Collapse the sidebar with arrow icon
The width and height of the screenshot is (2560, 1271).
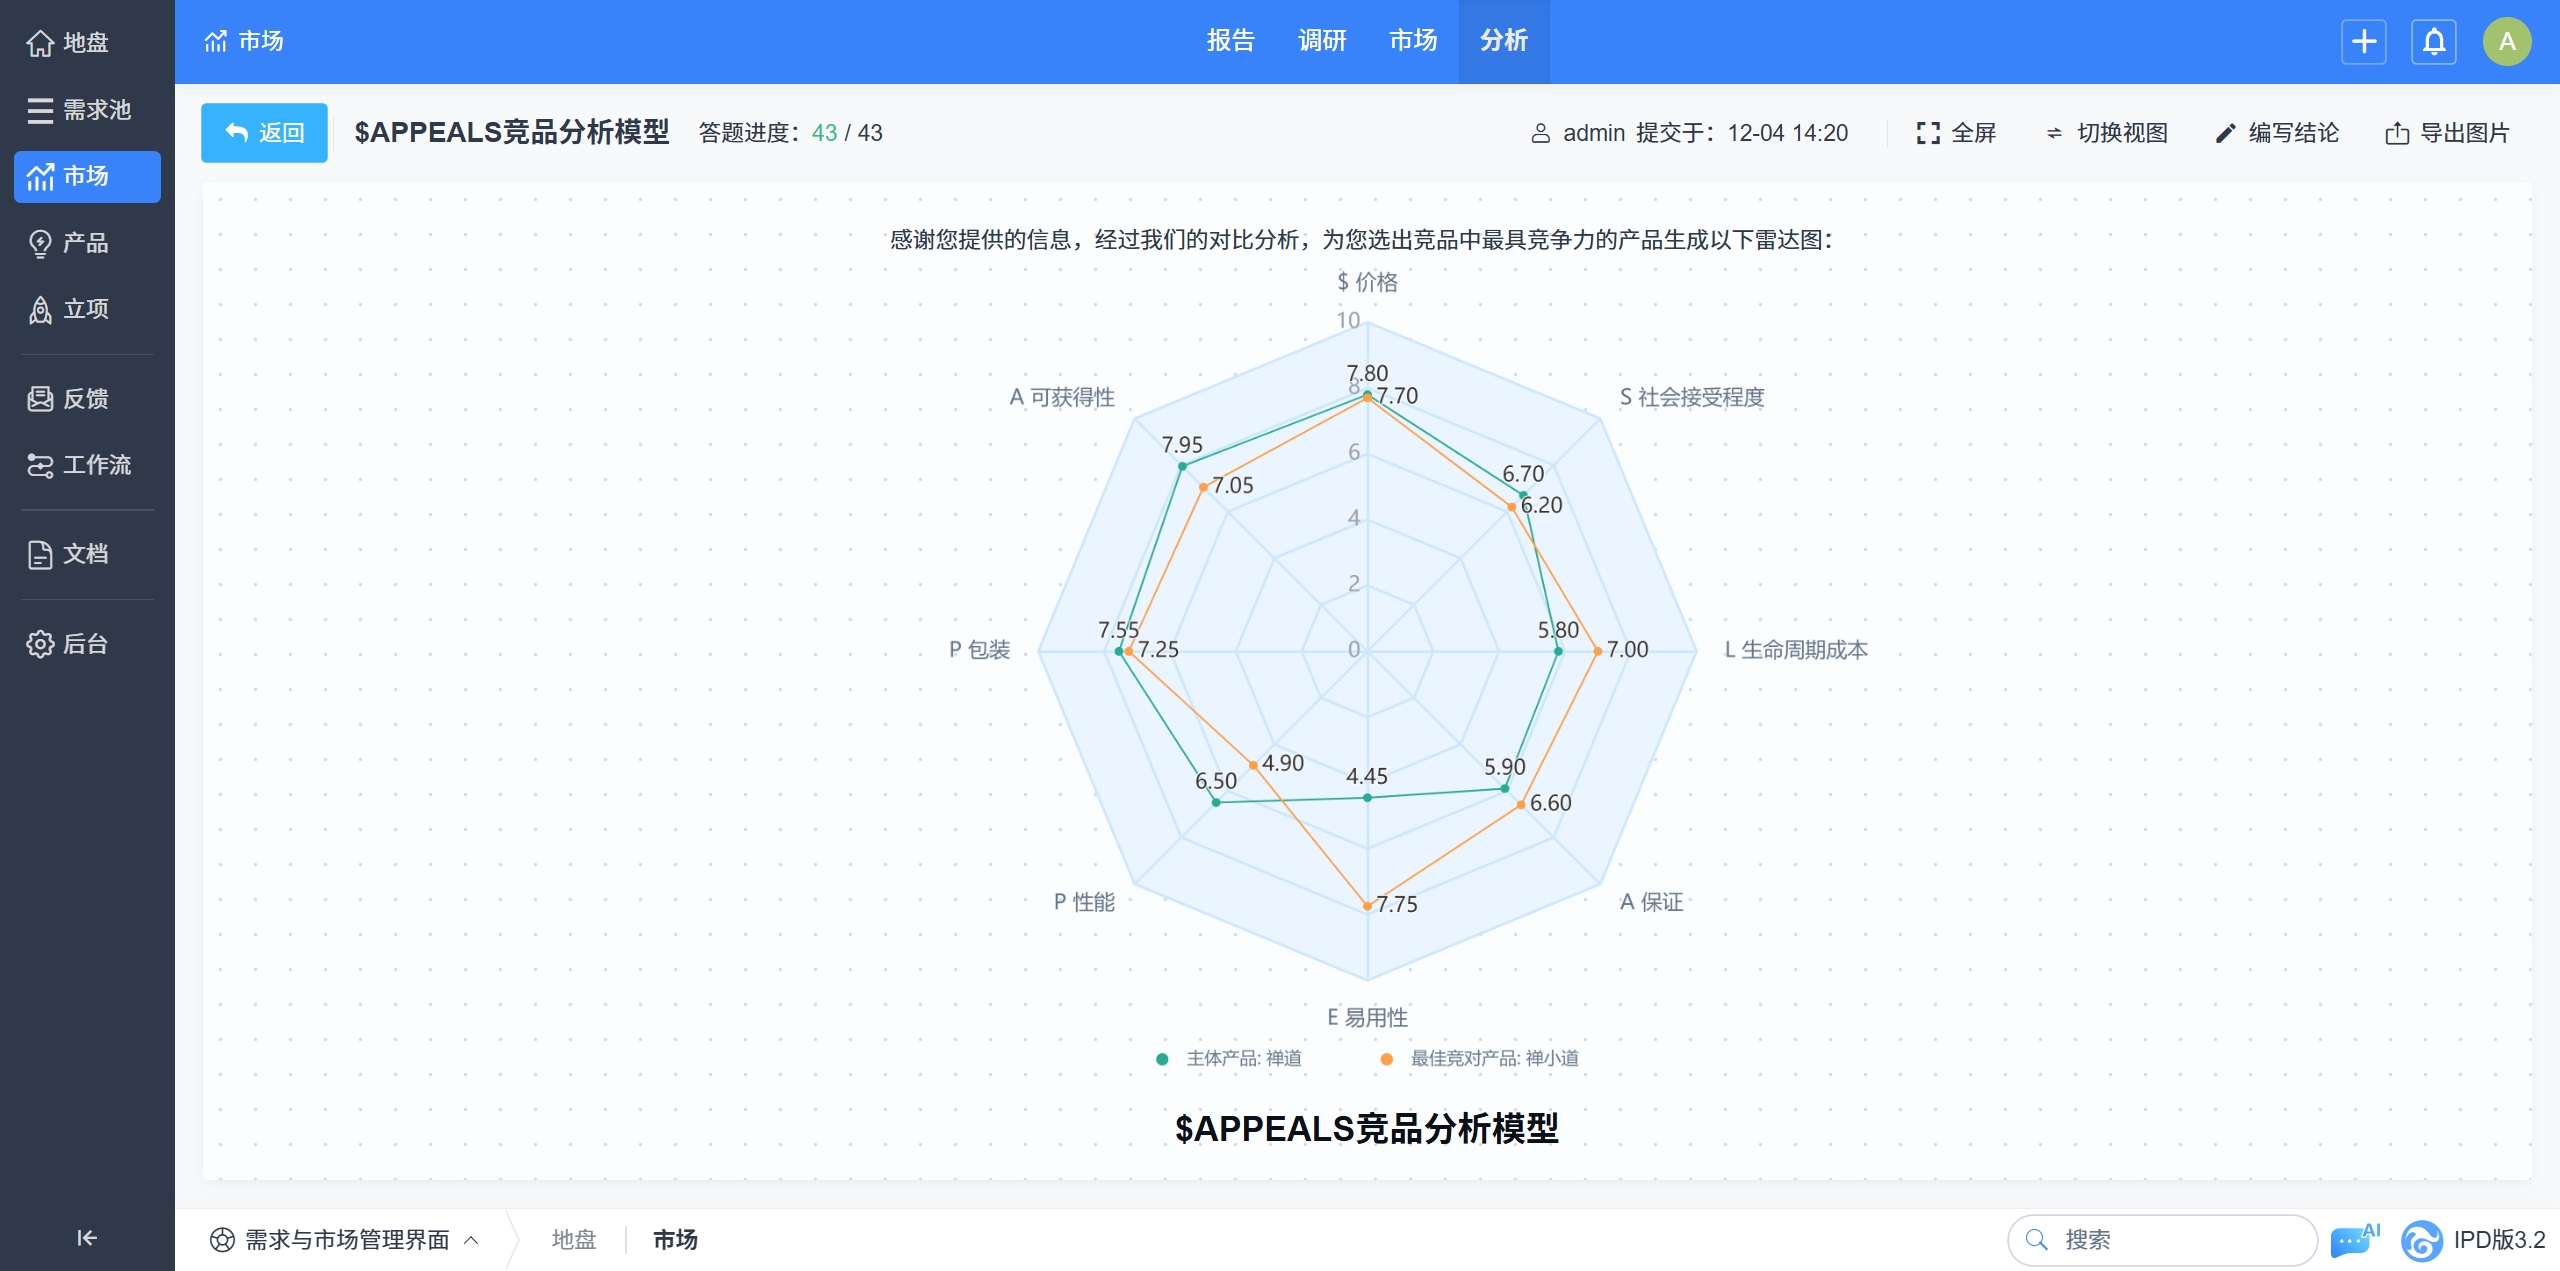(87, 1238)
